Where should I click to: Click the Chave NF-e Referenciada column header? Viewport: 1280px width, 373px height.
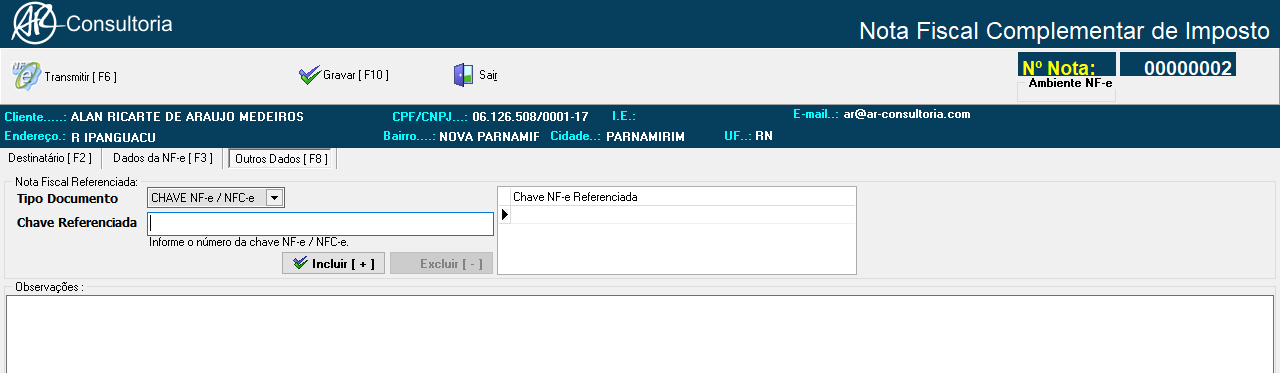[682, 197]
